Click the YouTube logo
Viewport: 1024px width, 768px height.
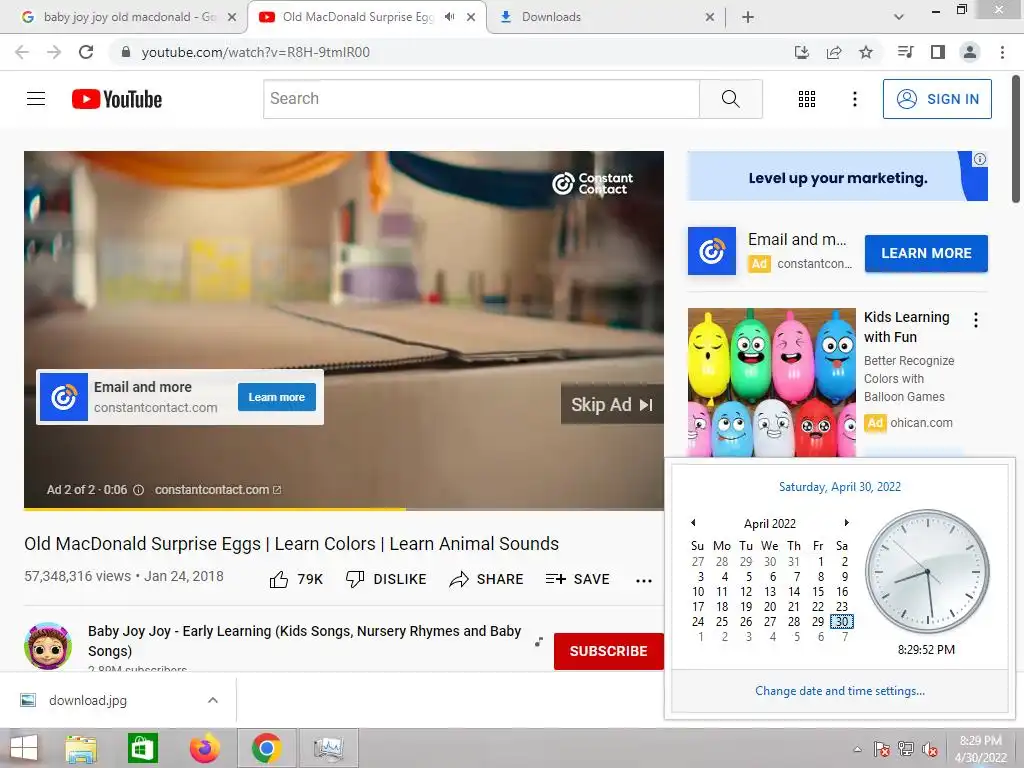point(117,99)
